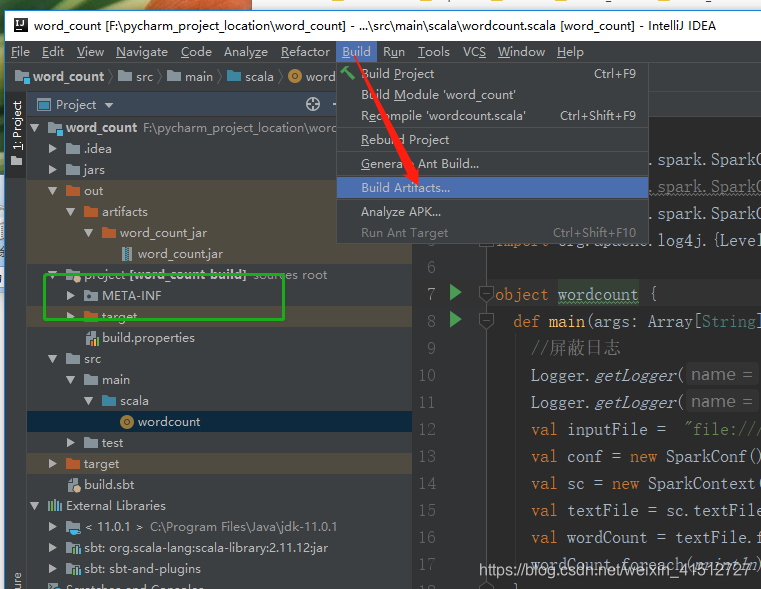The image size is (761, 589).
Task: Open the File menu
Action: pos(20,51)
